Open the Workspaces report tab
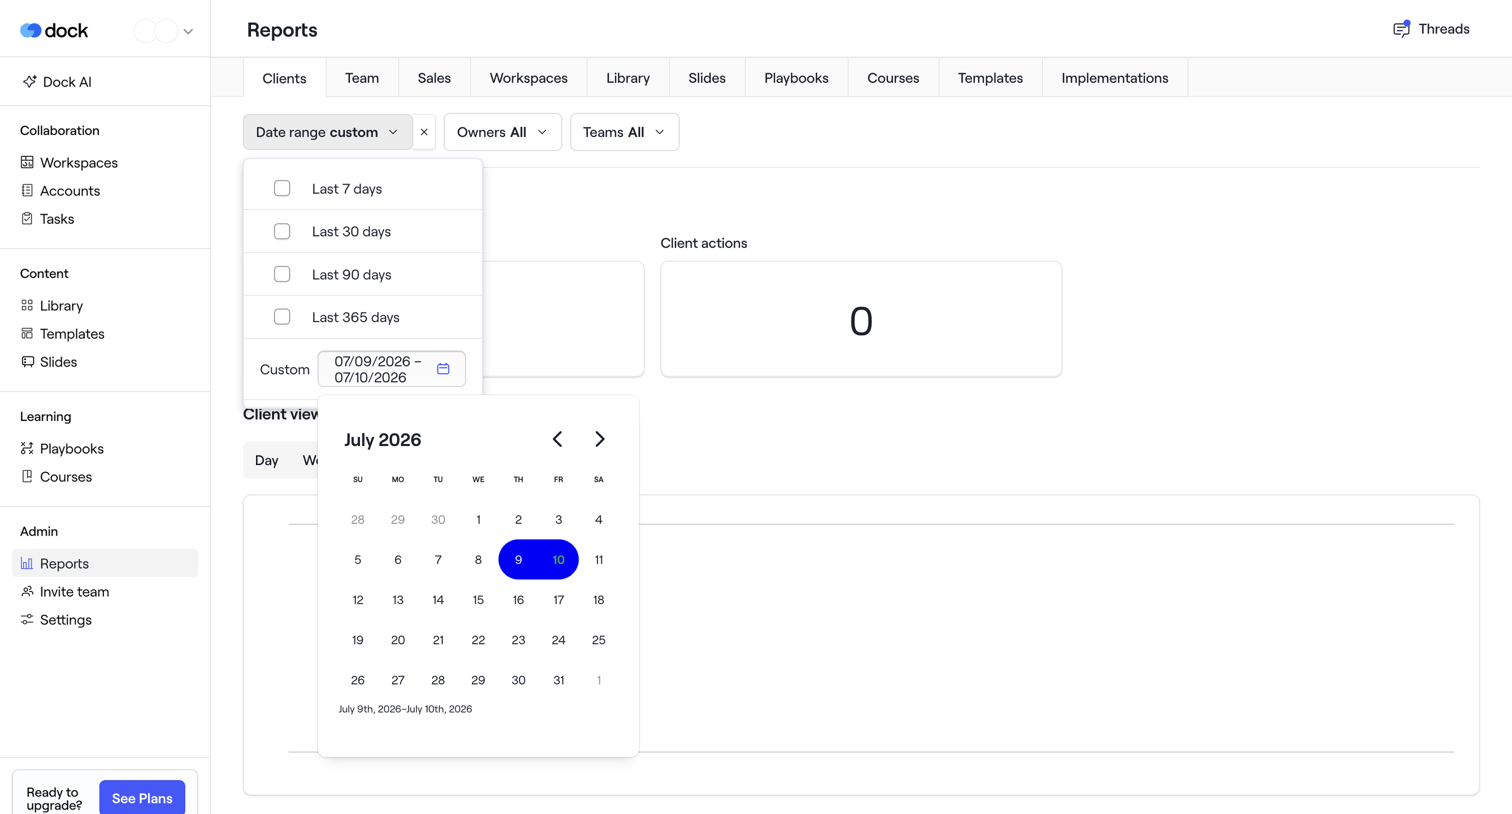Screen dimensions: 1512x814 529,78
